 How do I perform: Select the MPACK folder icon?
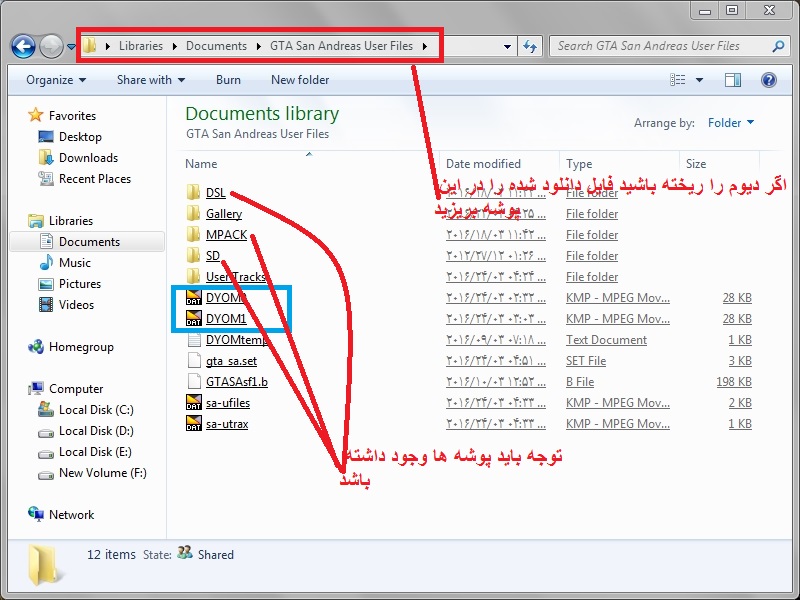(x=193, y=234)
